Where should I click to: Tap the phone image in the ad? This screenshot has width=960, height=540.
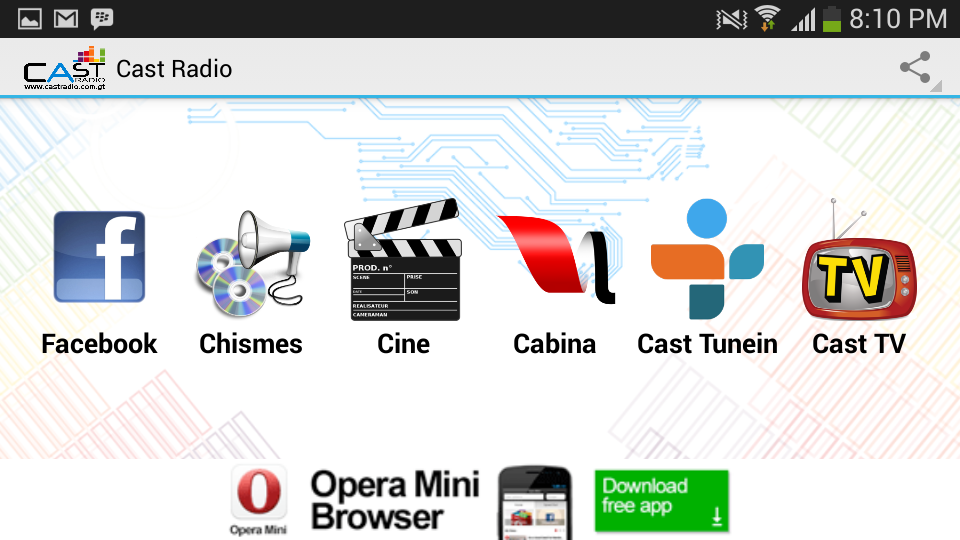535,503
